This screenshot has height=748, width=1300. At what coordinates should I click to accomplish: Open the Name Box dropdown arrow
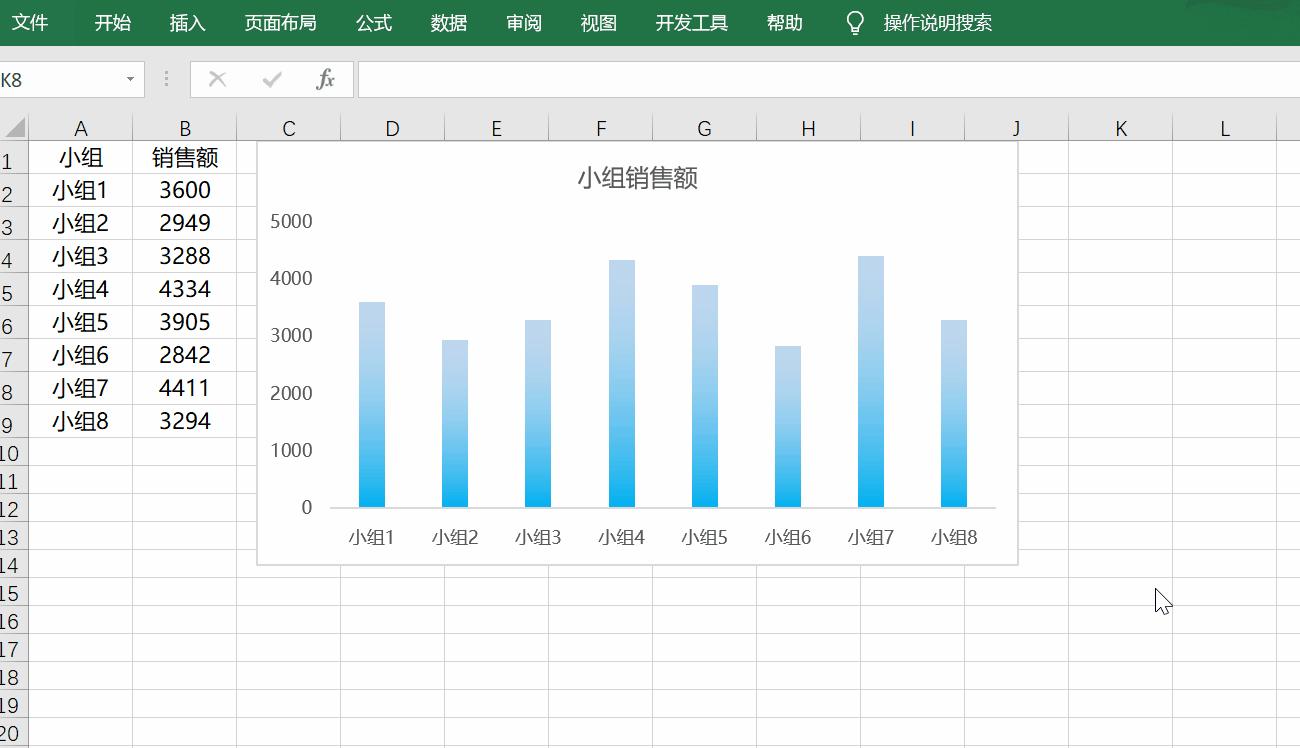129,79
